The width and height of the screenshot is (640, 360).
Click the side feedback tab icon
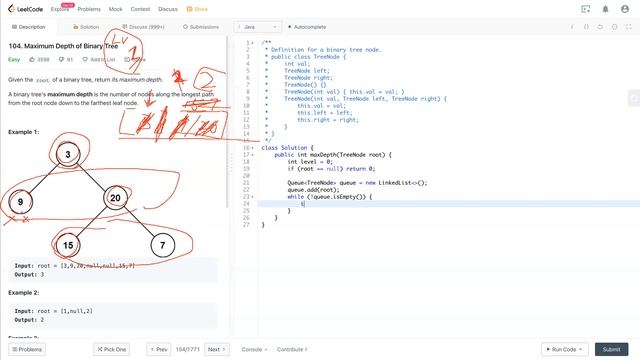pos(633,98)
